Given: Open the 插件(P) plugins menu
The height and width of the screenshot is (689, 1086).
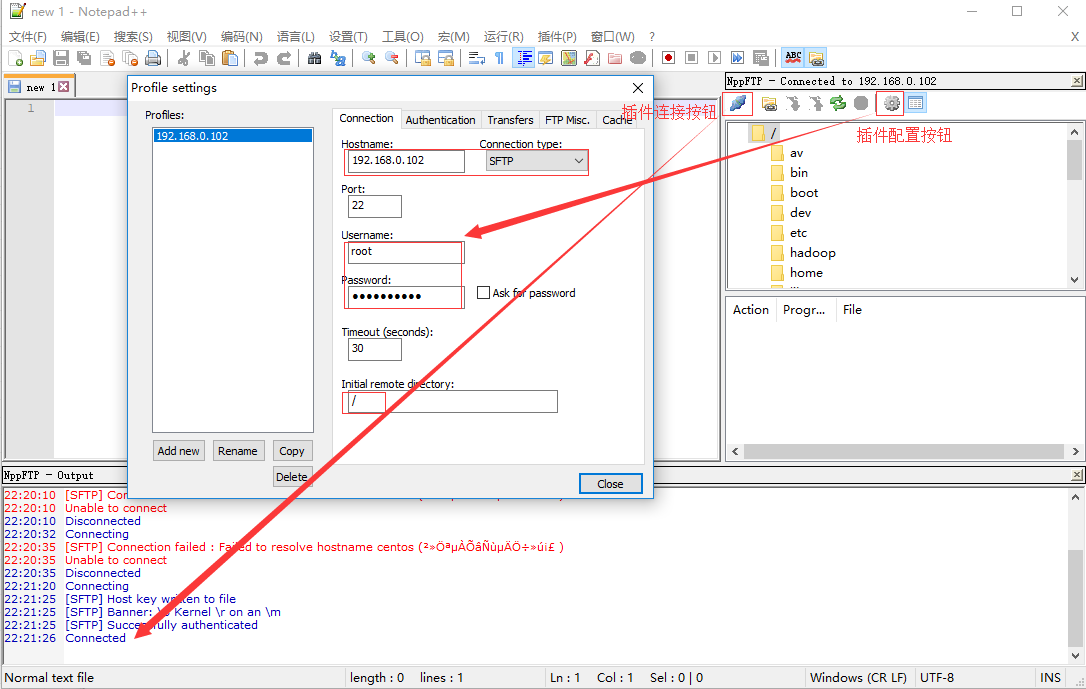Looking at the screenshot, I should (557, 37).
